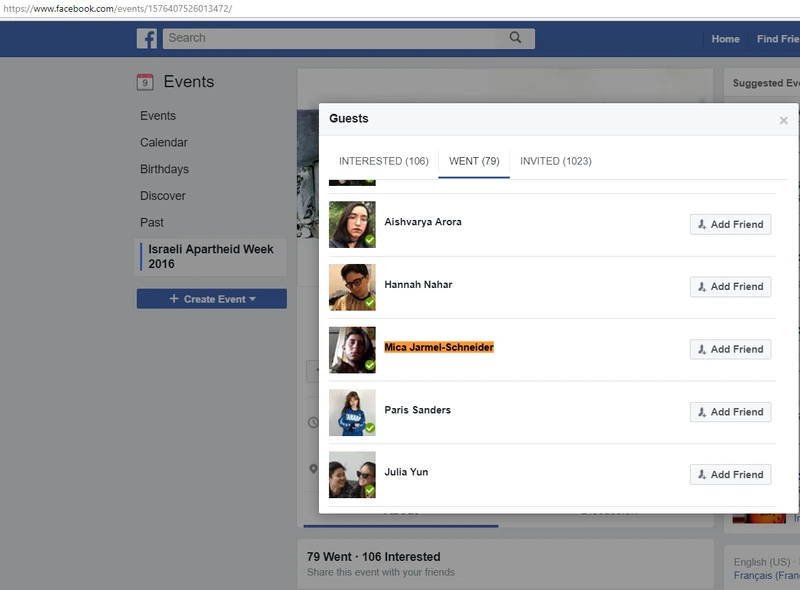Open the Create Event dropdown
The image size is (800, 590).
[212, 299]
